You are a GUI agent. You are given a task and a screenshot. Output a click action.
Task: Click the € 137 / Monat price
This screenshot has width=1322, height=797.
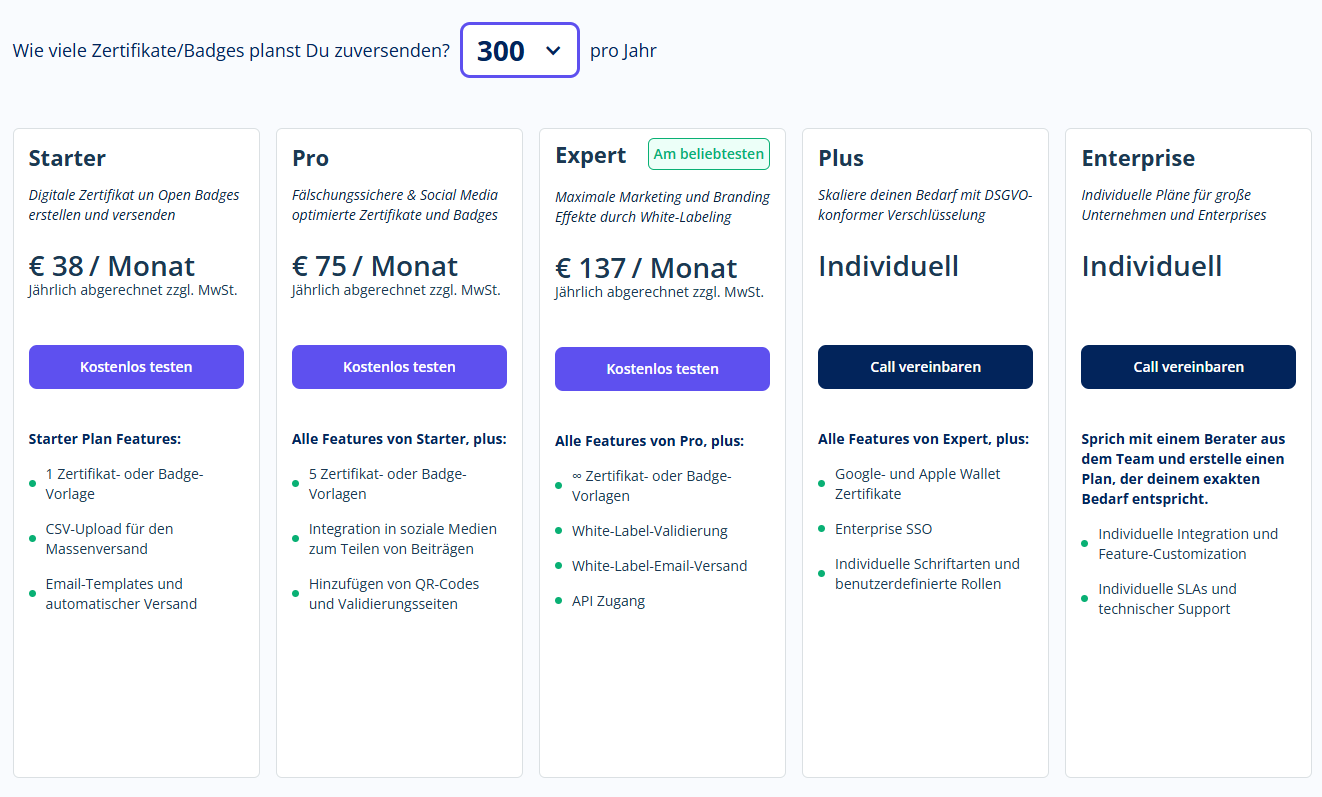[646, 268]
